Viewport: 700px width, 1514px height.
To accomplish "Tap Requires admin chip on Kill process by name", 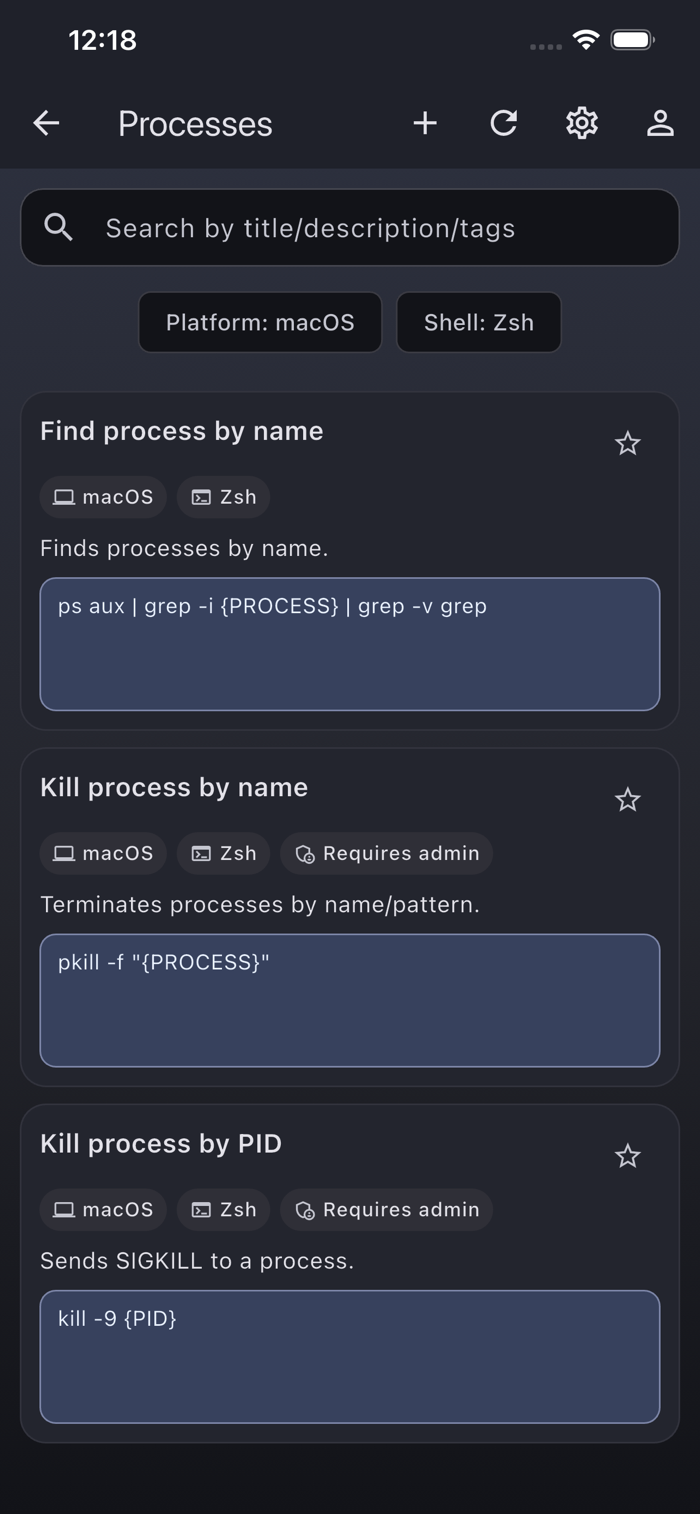I will [387, 853].
